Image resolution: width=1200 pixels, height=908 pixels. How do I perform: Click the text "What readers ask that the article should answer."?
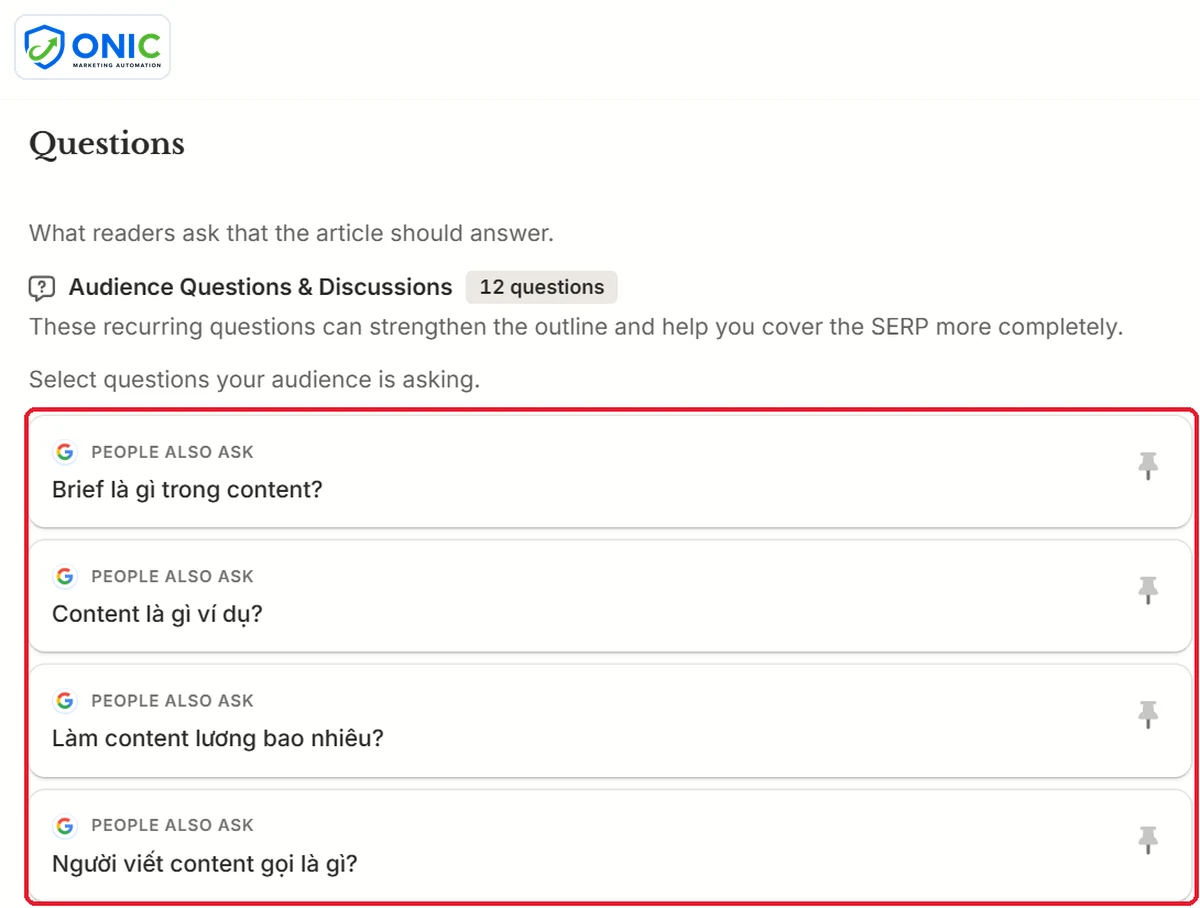291,234
